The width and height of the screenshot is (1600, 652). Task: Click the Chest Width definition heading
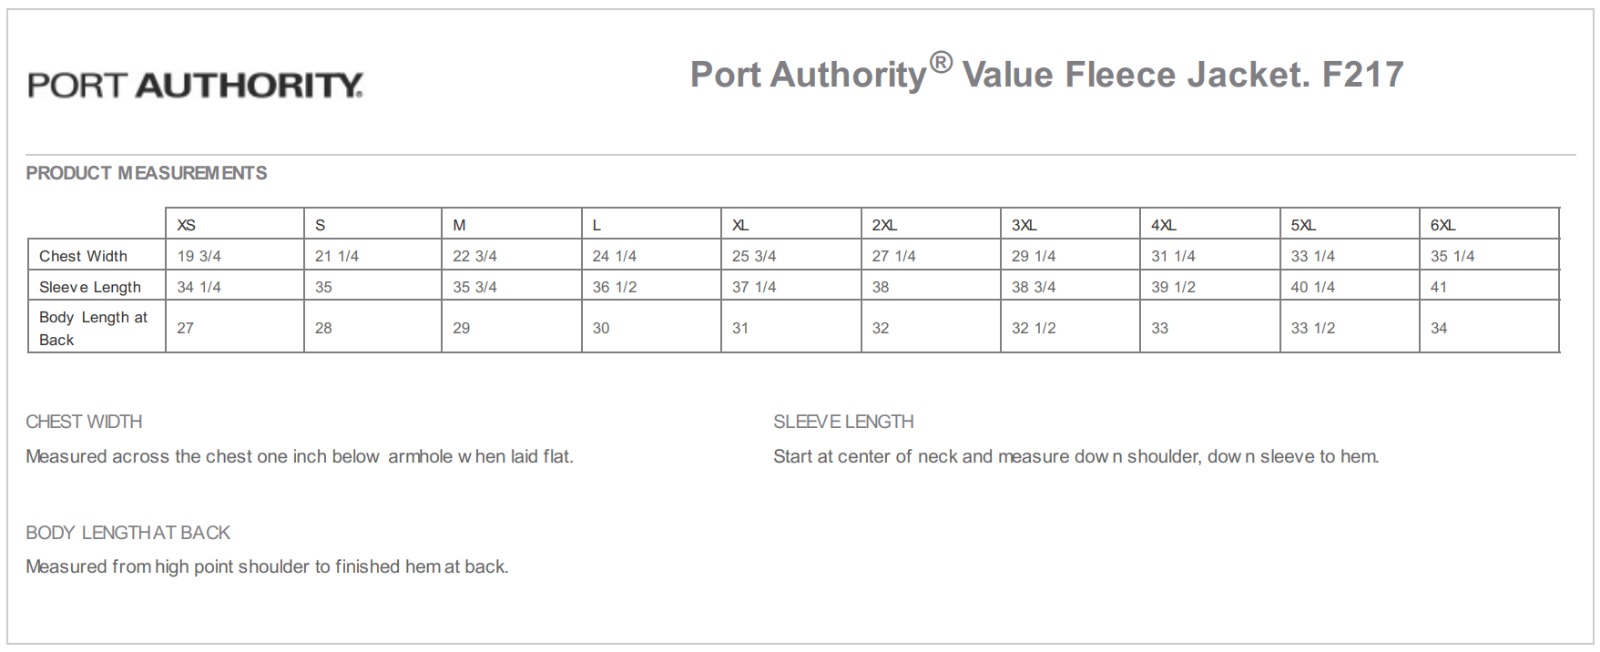click(84, 422)
